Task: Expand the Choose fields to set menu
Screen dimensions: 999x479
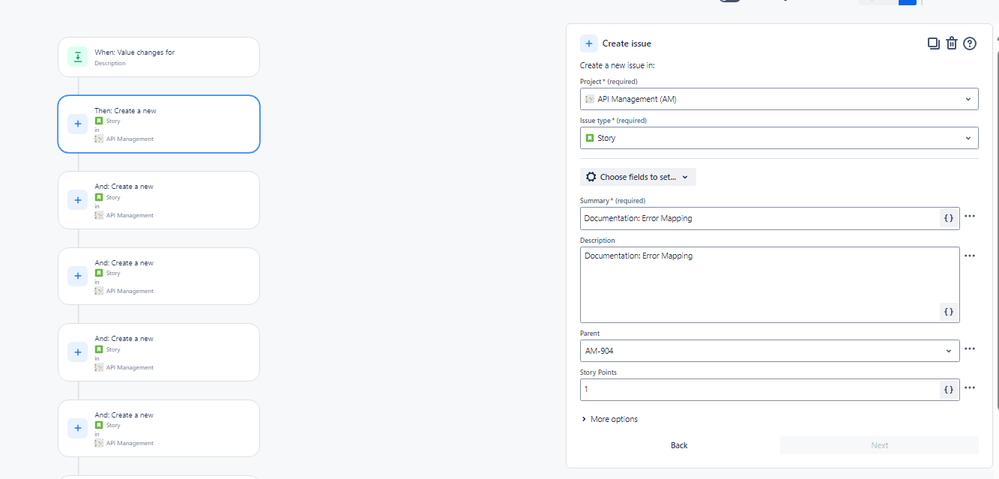Action: tap(638, 177)
